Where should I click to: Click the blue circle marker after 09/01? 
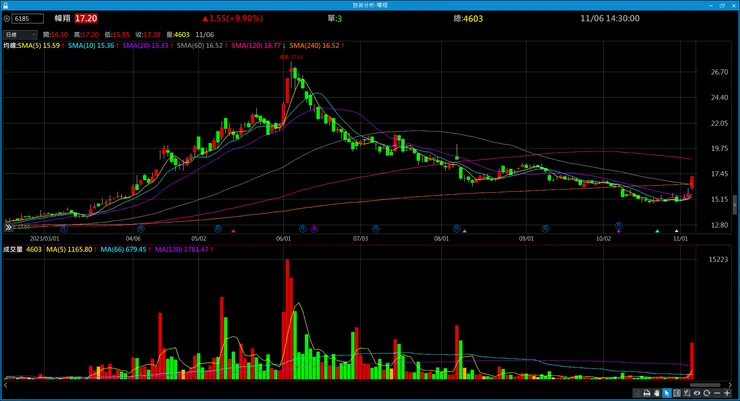[x=545, y=229]
